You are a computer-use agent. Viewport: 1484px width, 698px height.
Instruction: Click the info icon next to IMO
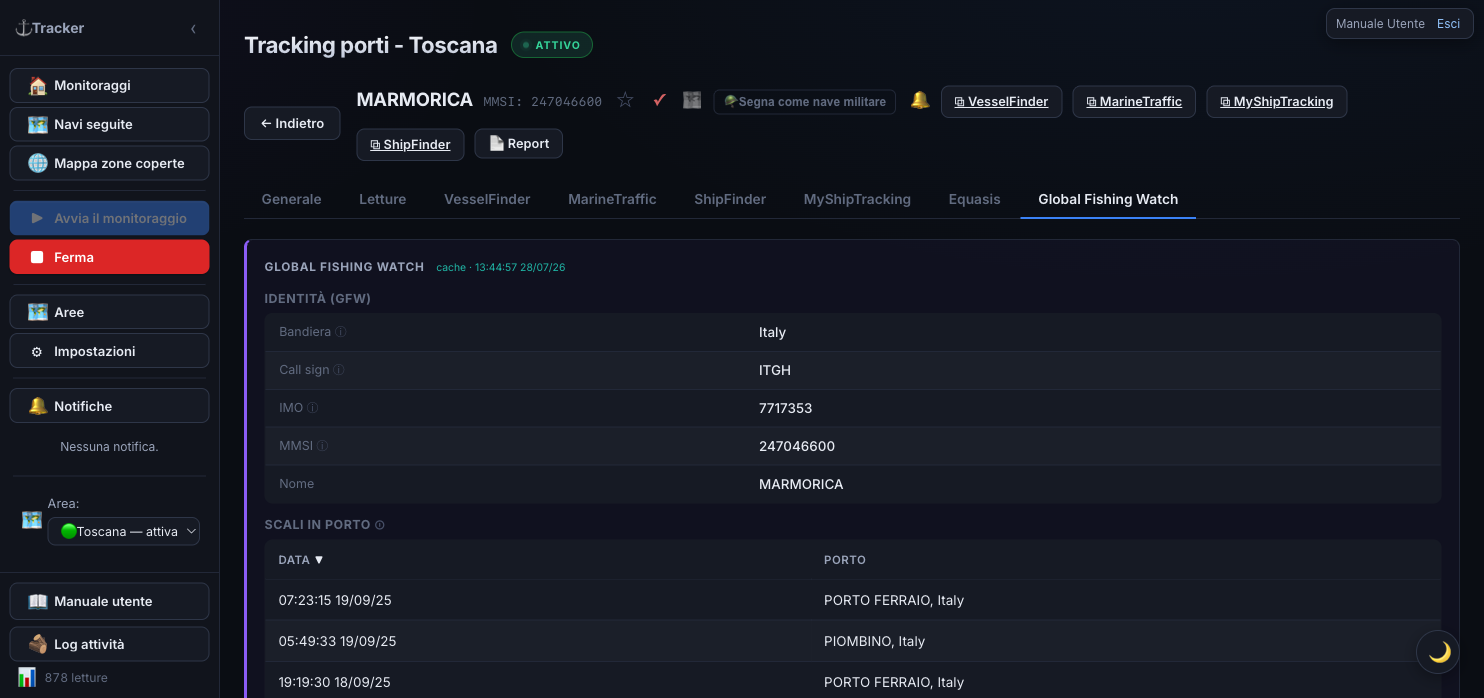pyautogui.click(x=313, y=408)
